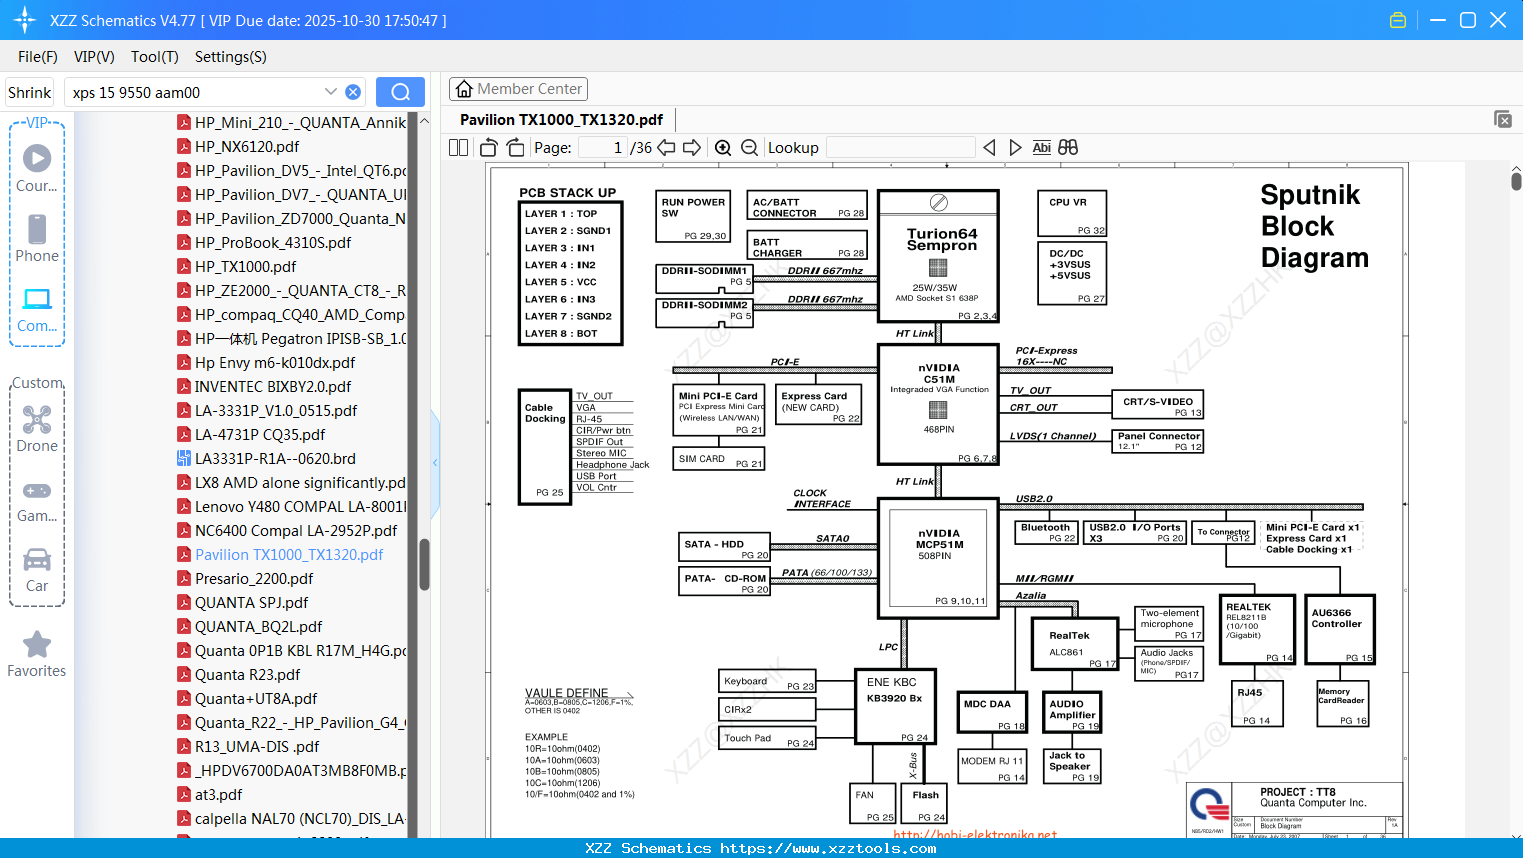The image size is (1523, 858).
Task: Zoom out of the schematic
Action: coord(750,147)
